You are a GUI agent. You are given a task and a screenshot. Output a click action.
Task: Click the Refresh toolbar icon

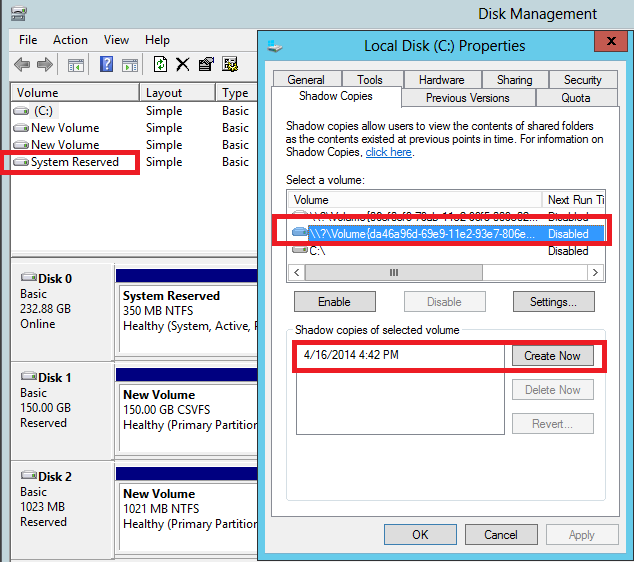(x=160, y=65)
